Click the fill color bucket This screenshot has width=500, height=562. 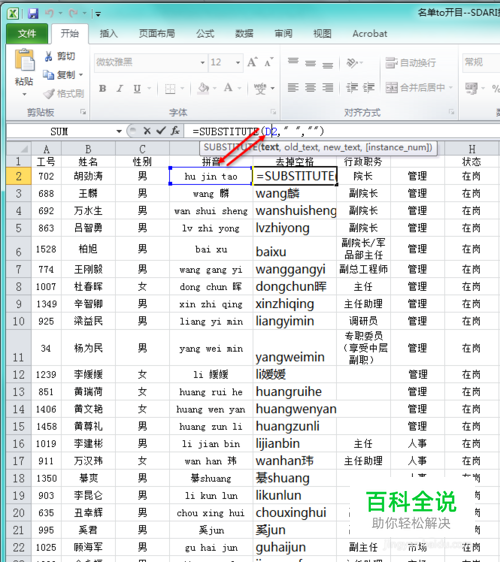(204, 88)
